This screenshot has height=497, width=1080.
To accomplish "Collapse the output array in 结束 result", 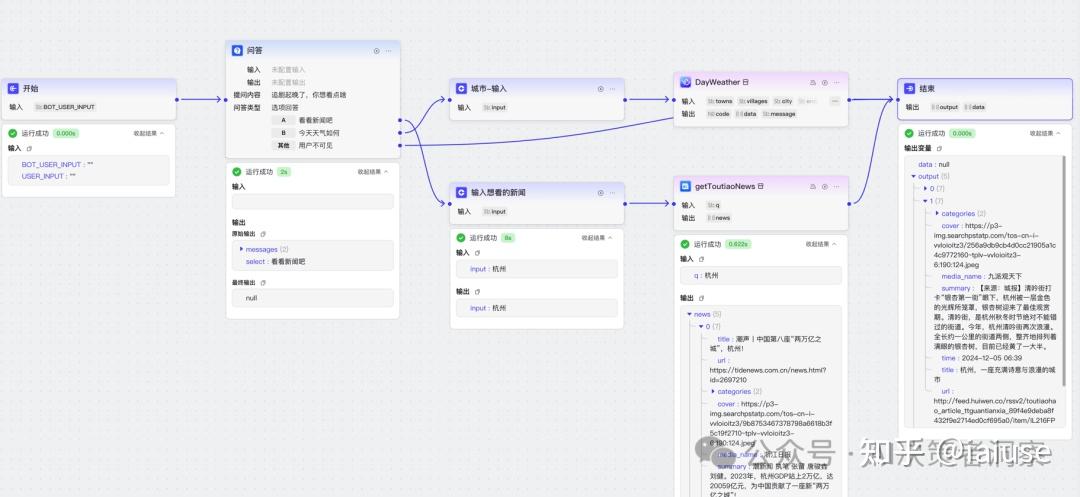I will coord(913,177).
